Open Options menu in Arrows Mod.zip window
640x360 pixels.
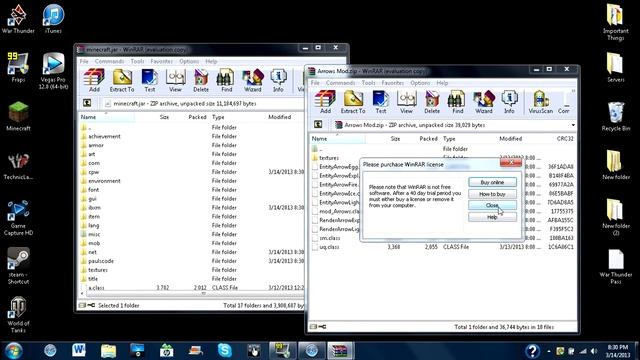(420, 83)
